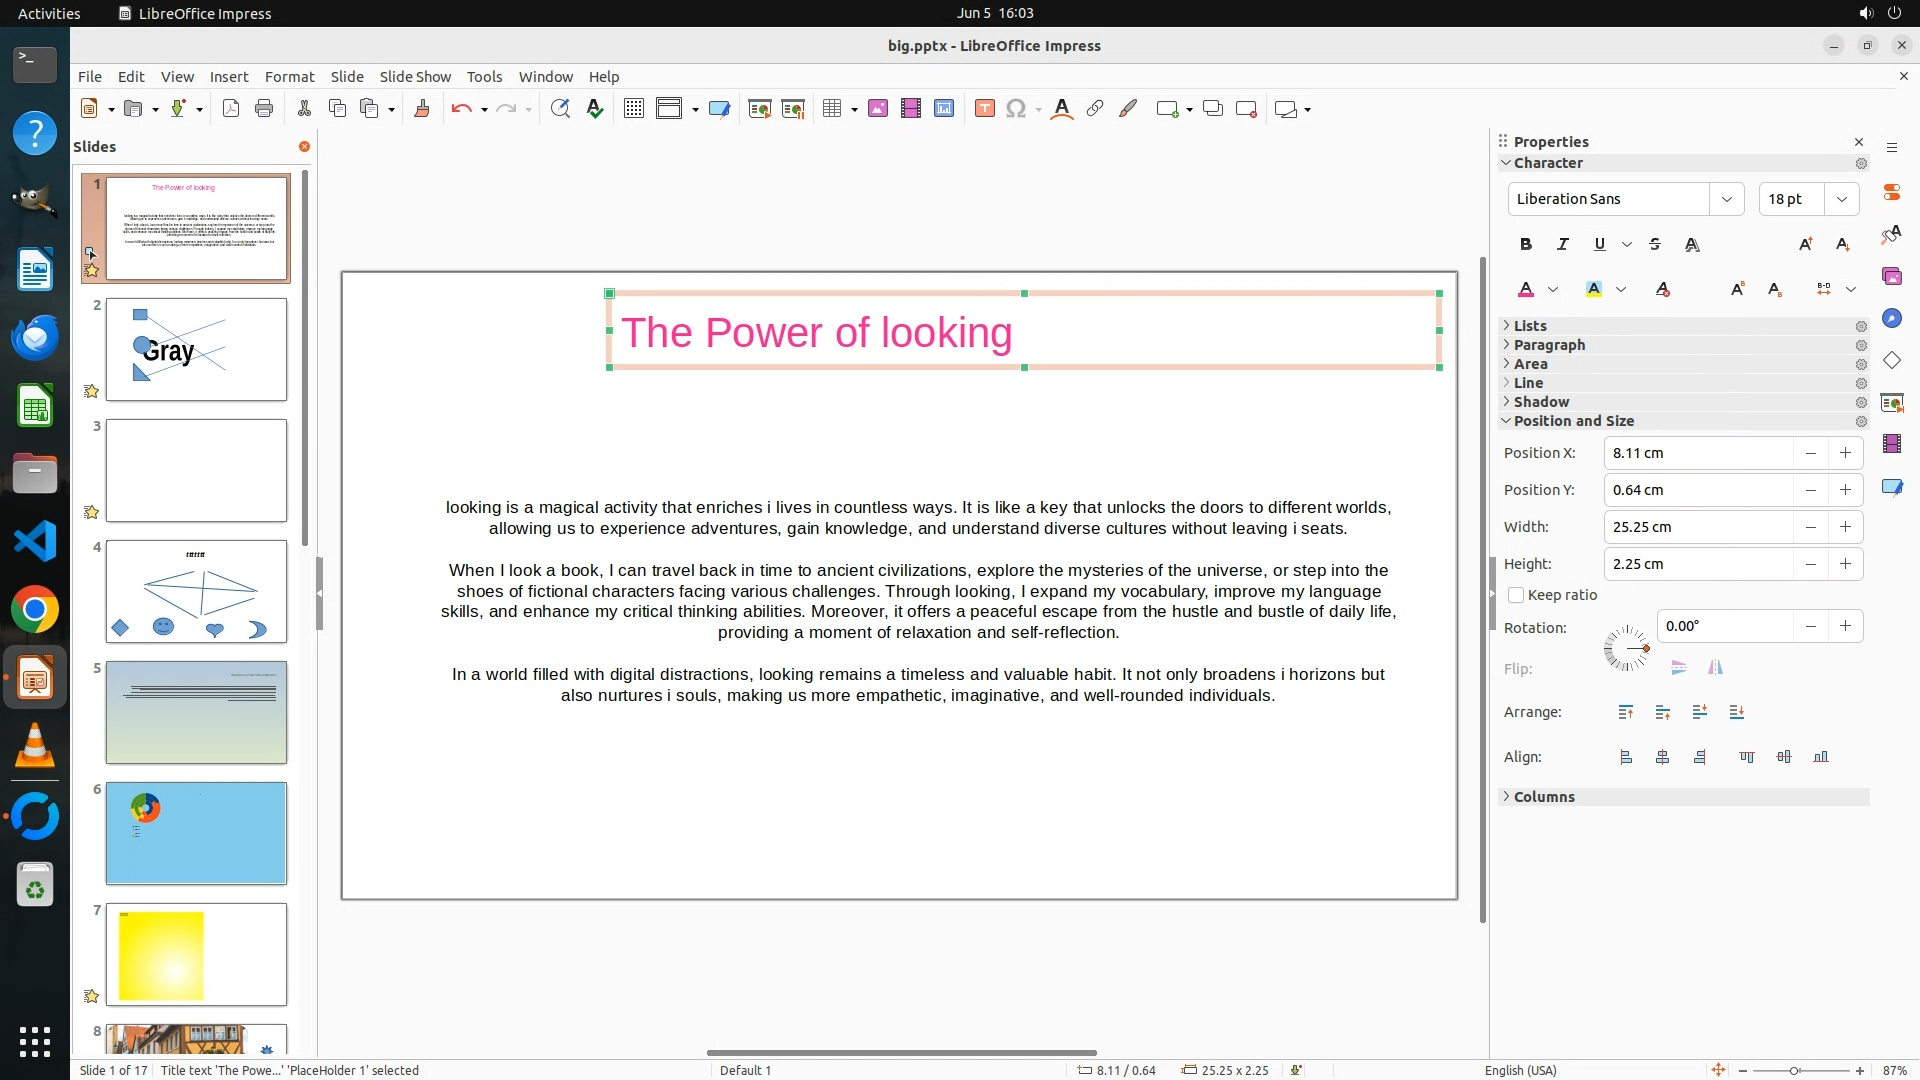Open the font name dropdown
This screenshot has height=1080, width=1920.
pos(1726,199)
